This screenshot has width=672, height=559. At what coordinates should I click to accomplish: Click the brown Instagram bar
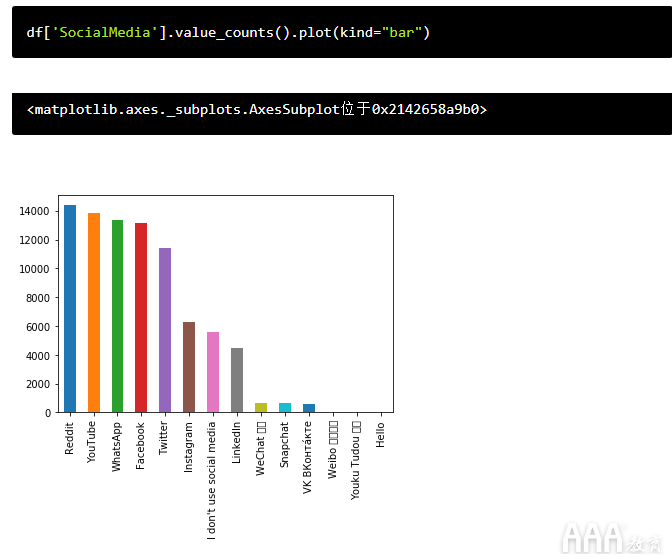[x=189, y=367]
